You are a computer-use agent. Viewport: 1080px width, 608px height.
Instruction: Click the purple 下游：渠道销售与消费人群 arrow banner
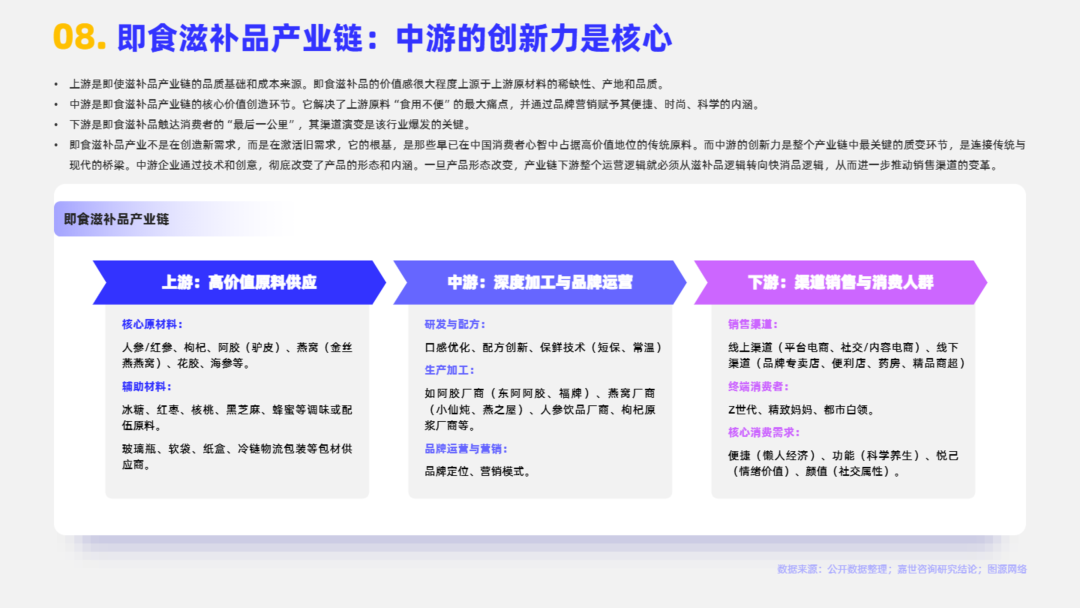[x=840, y=282]
